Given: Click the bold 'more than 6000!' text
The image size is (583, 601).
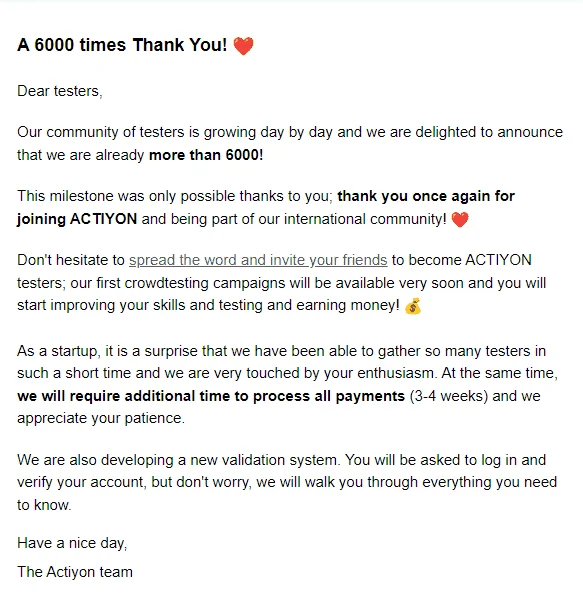Looking at the screenshot, I should (206, 155).
